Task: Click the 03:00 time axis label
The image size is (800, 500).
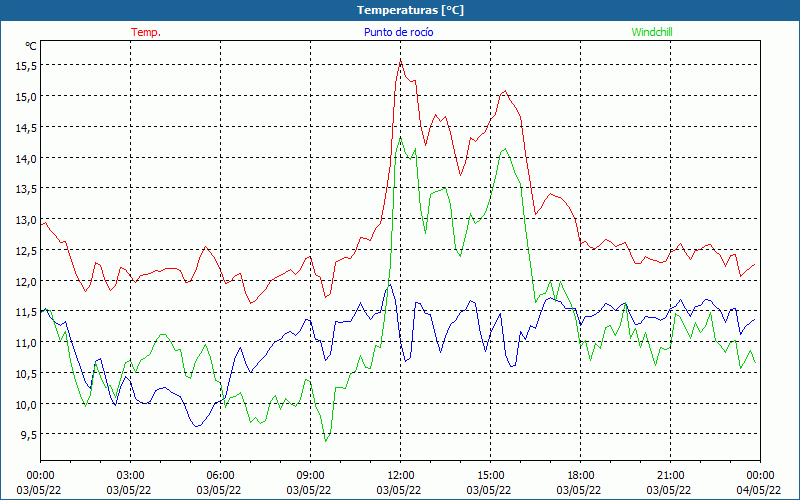Action: [131, 476]
